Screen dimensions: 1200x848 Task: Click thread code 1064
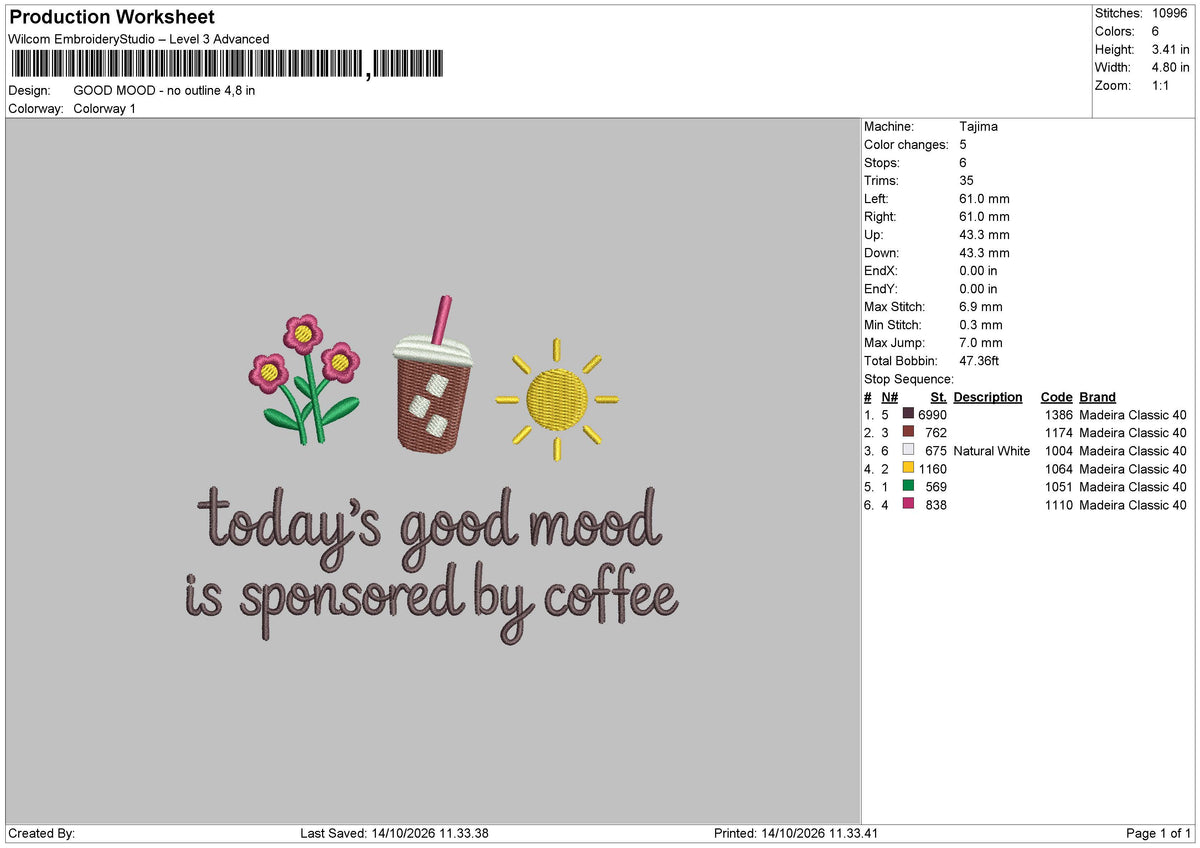tap(1058, 468)
